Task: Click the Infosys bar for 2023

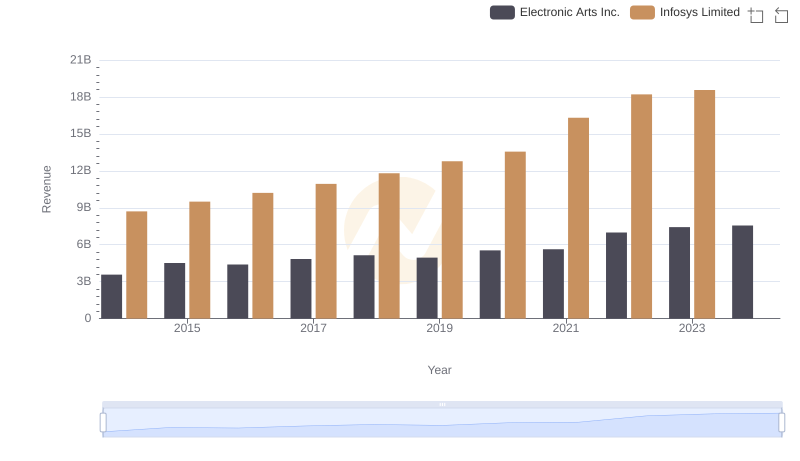Action: point(704,204)
